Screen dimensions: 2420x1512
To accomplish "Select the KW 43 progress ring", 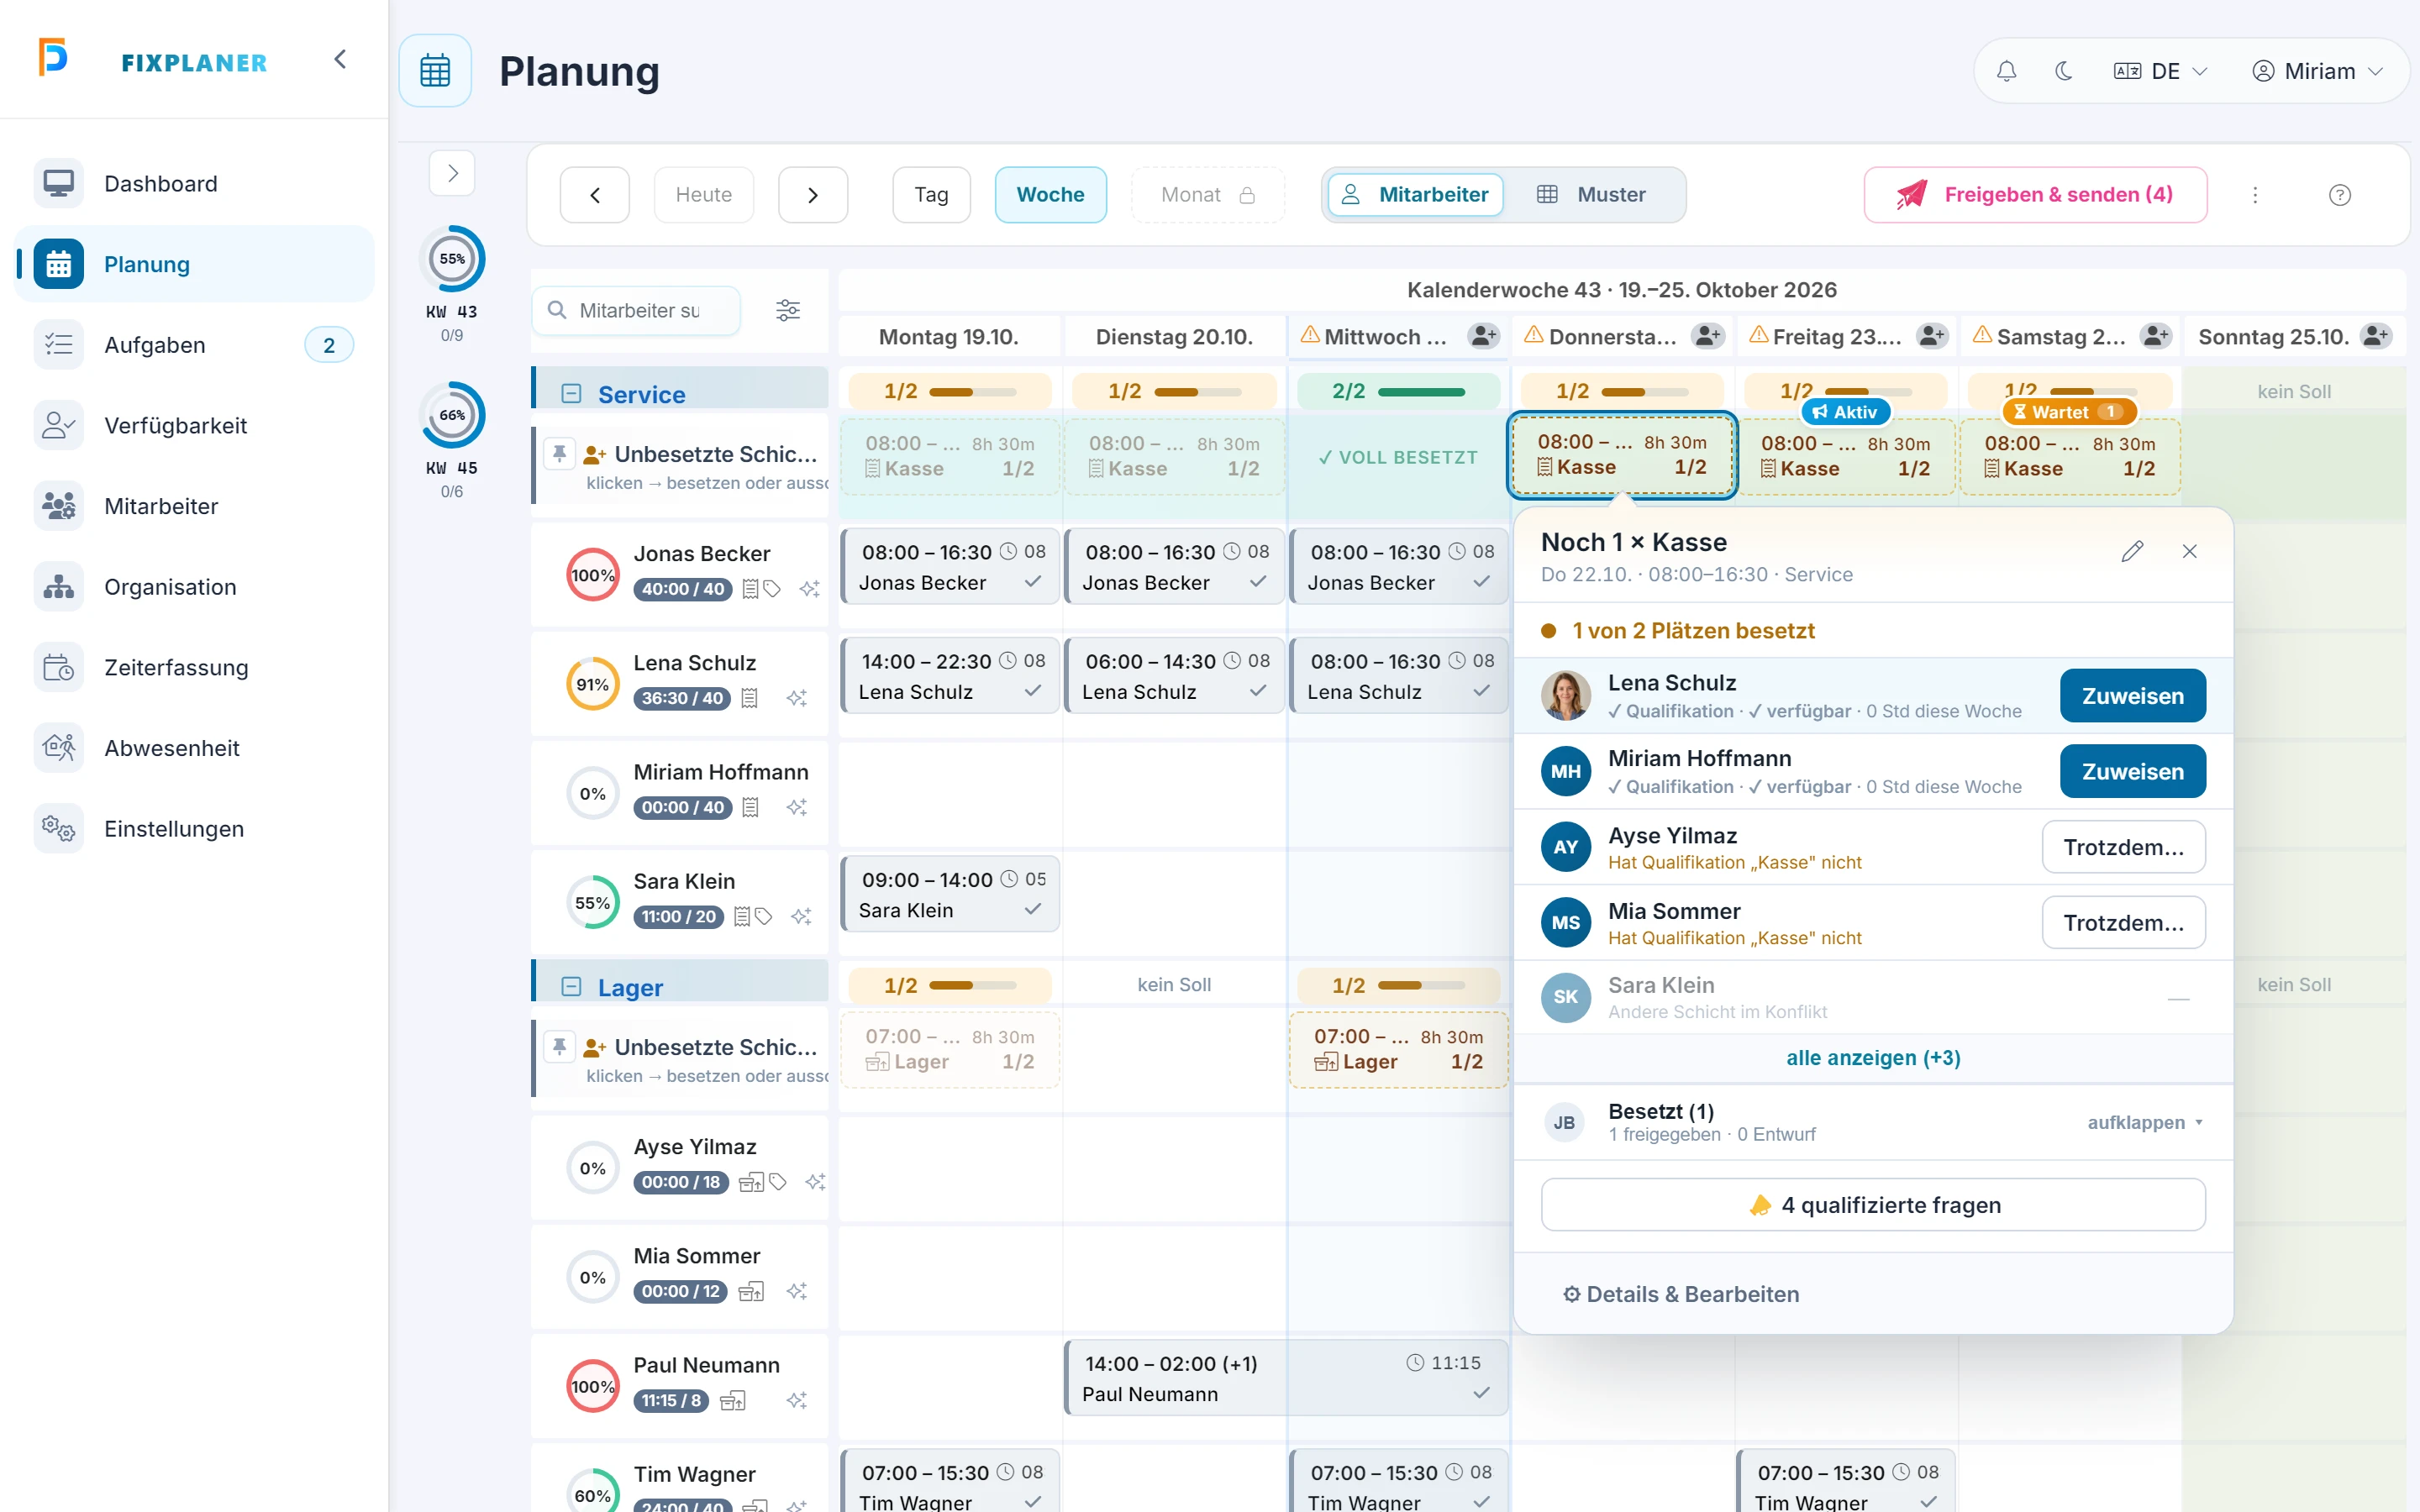I will [452, 259].
